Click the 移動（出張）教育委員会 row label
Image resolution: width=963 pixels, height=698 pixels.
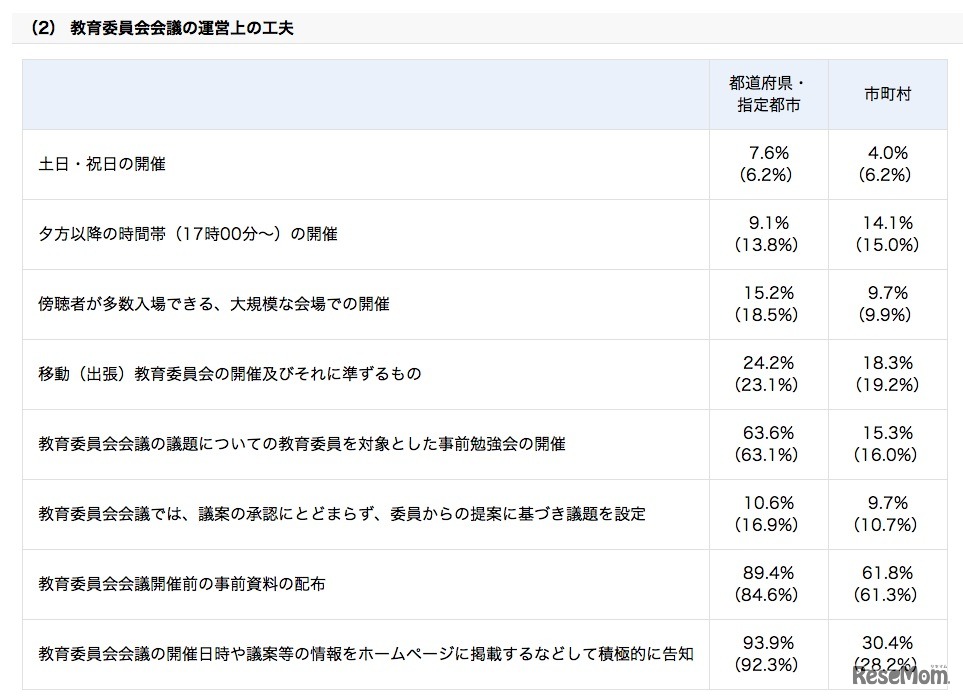tap(230, 373)
